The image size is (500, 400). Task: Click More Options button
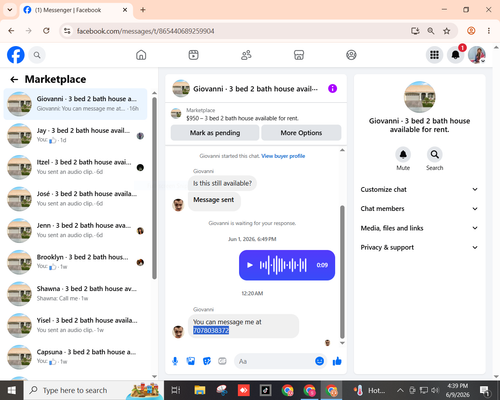(x=301, y=133)
